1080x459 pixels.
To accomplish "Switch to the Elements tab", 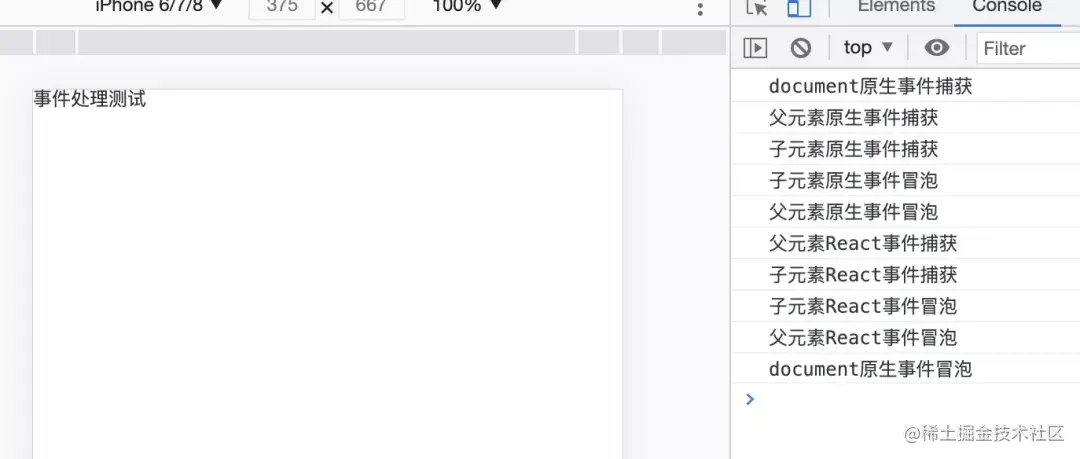I will [896, 6].
